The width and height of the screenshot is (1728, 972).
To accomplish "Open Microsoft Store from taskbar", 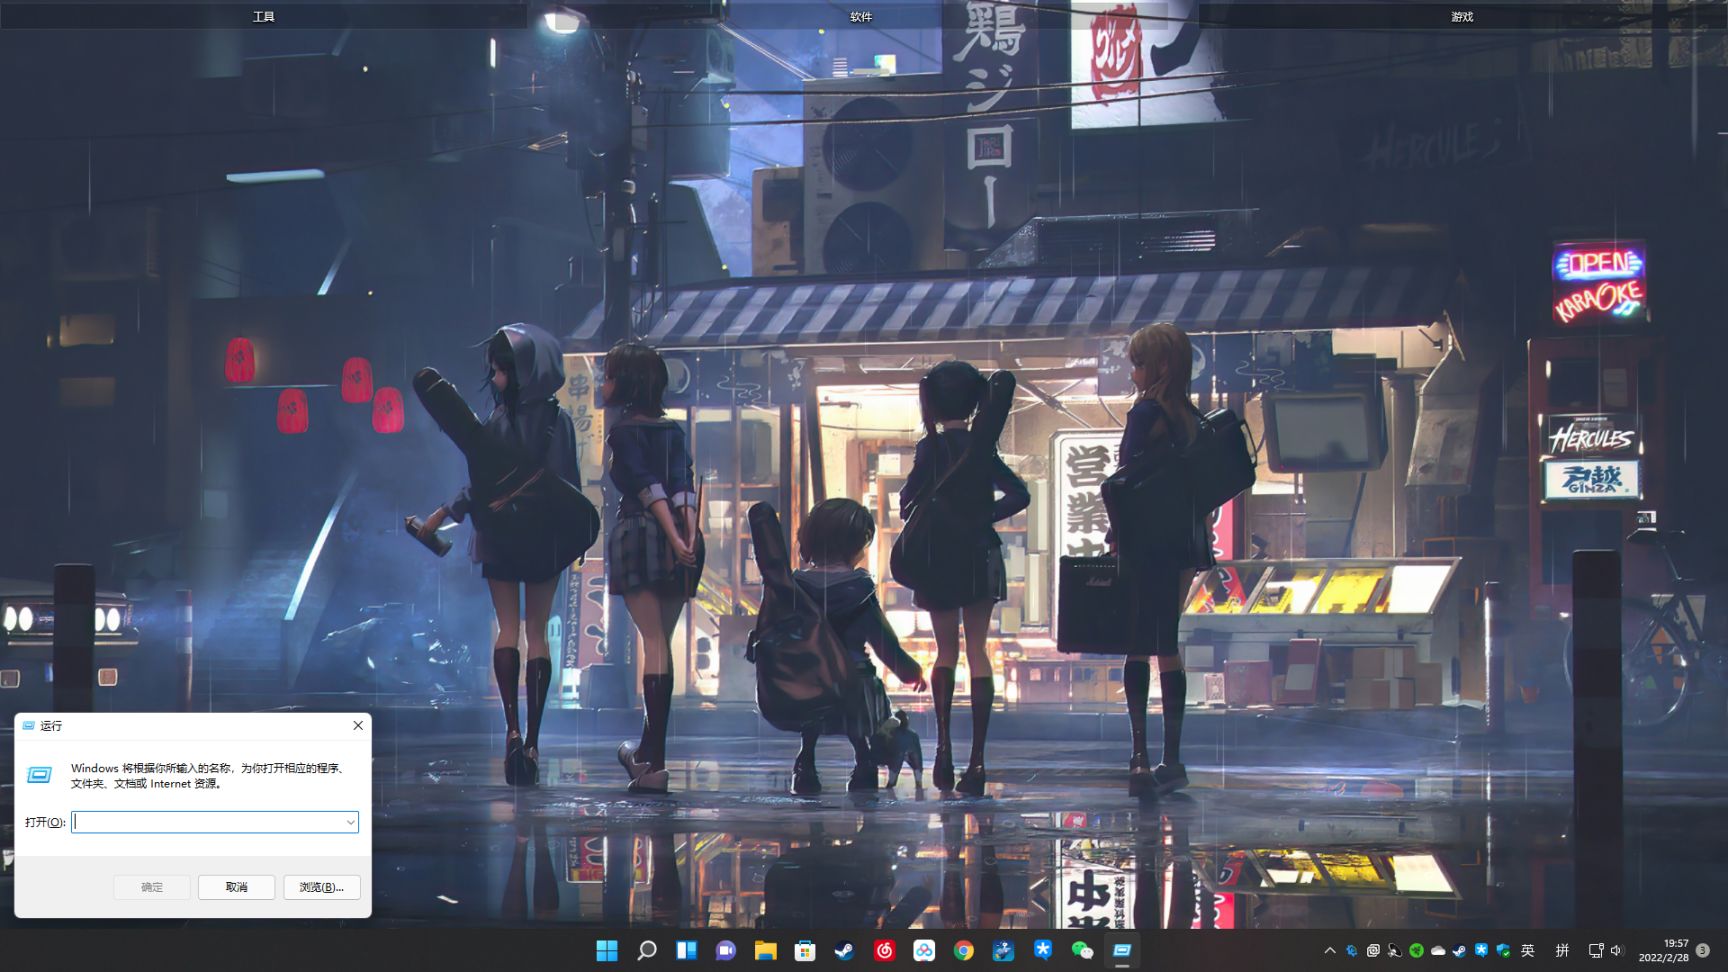I will tap(805, 950).
